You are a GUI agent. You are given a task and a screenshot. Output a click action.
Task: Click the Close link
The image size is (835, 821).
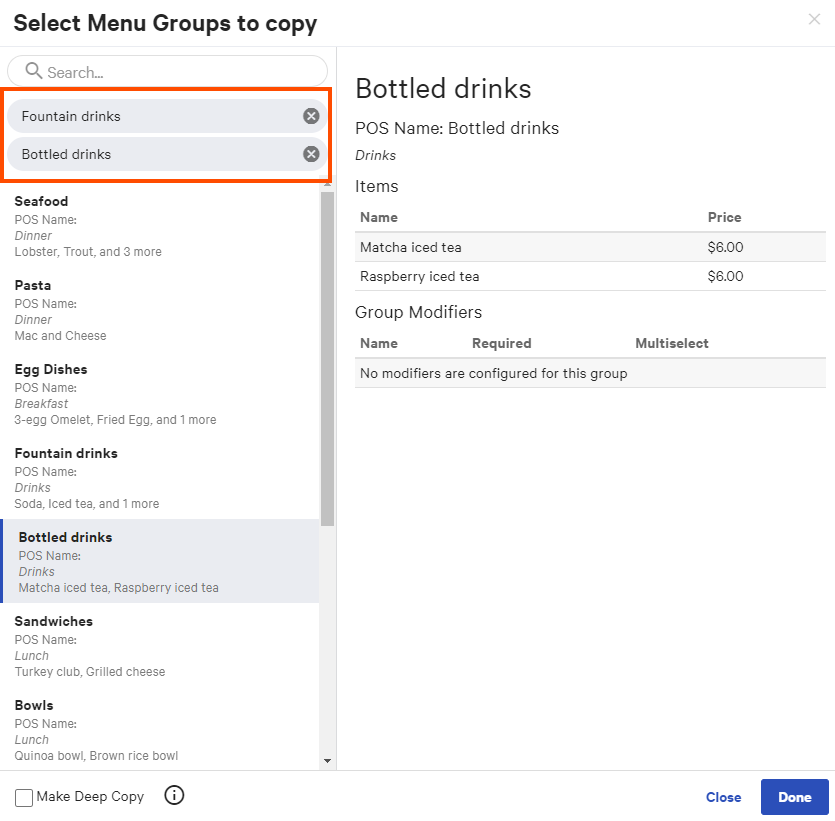[723, 797]
